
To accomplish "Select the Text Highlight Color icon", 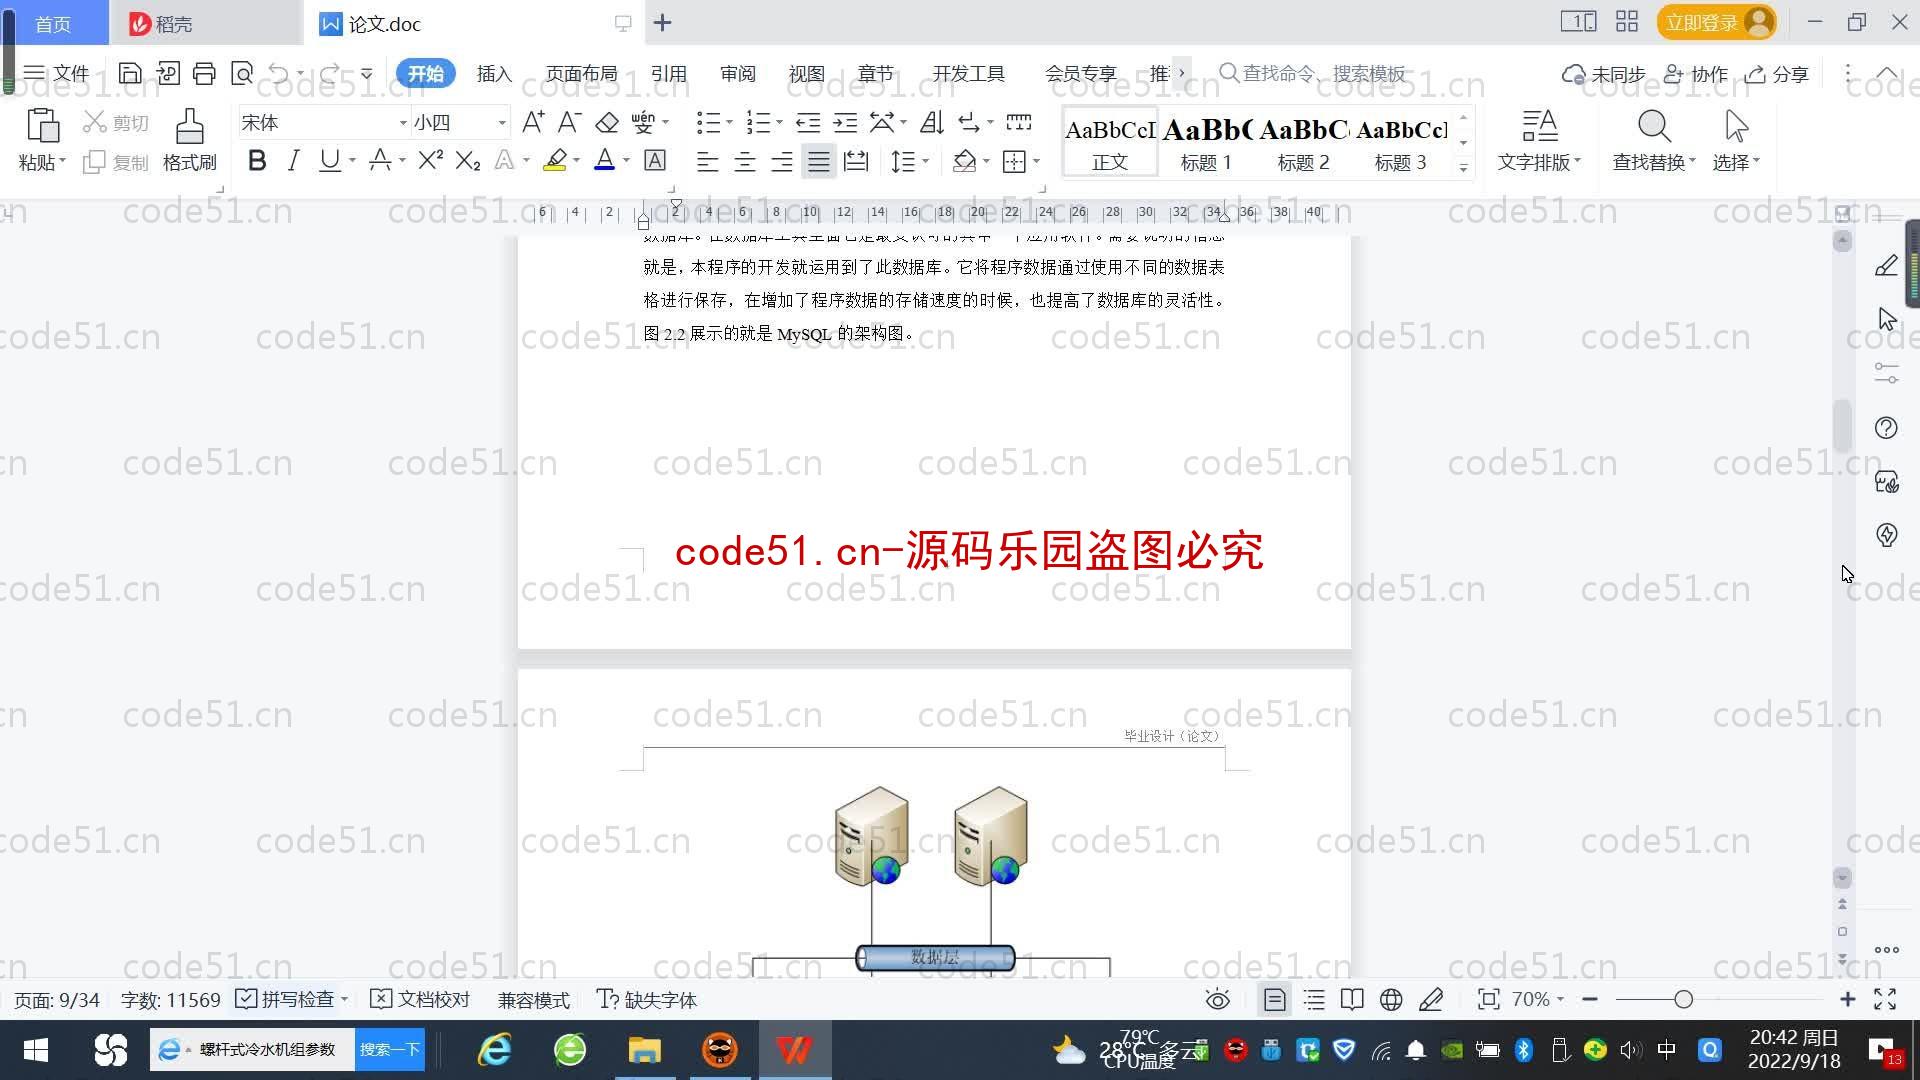I will [x=554, y=160].
